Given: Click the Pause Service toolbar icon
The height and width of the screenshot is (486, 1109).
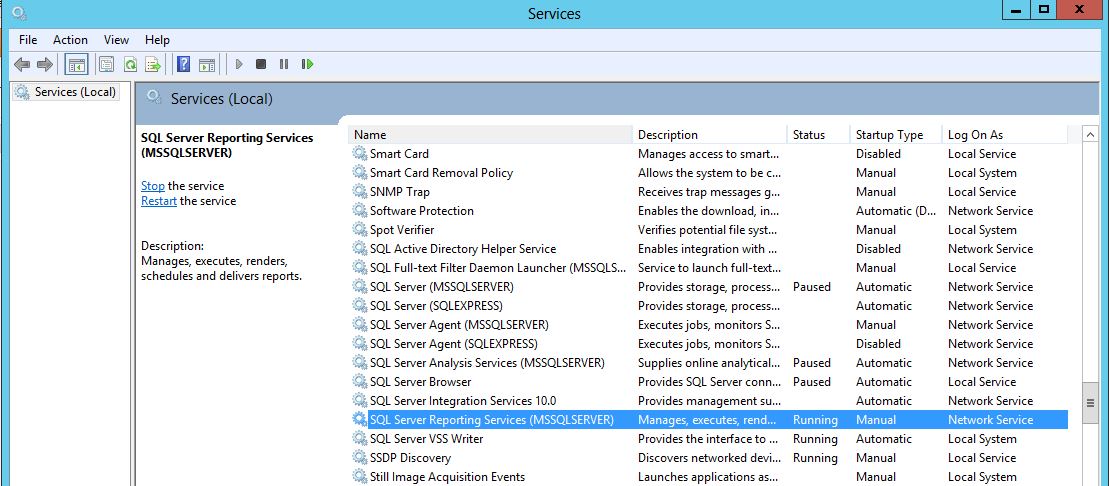Looking at the screenshot, I should 284,64.
